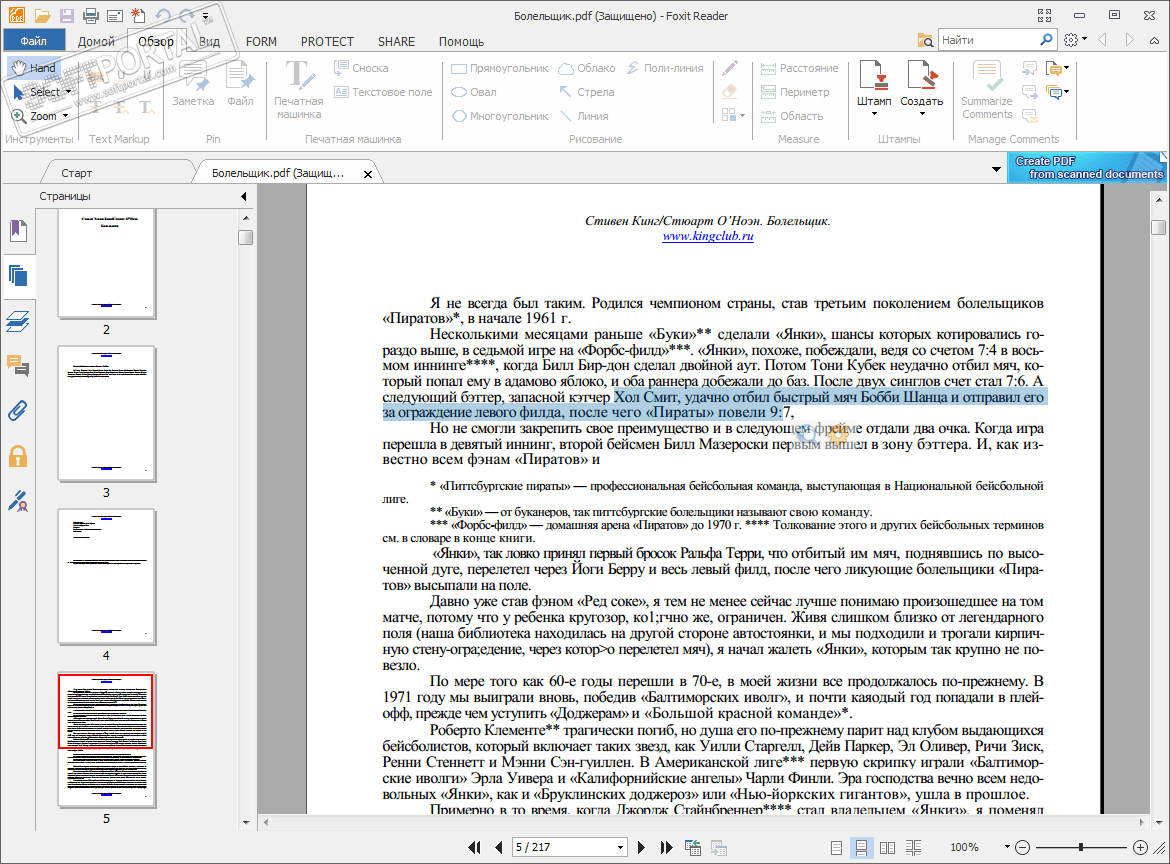
Task: Click the Print icon in quick access
Action: (91, 15)
